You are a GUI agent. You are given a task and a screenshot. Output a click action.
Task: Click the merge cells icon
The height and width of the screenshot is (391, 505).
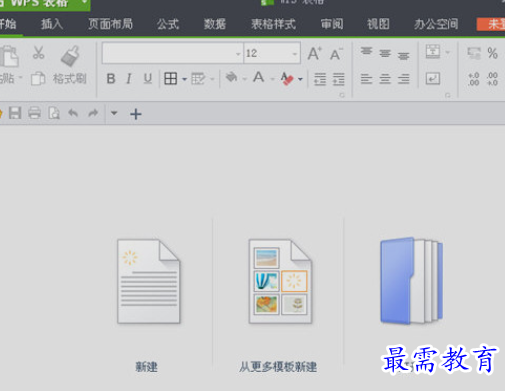(x=433, y=52)
